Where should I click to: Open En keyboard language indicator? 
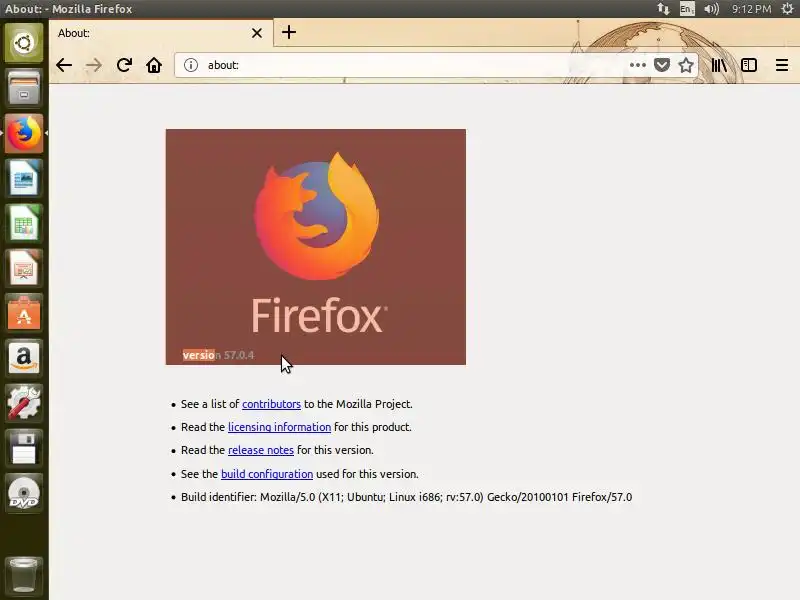pyautogui.click(x=687, y=9)
